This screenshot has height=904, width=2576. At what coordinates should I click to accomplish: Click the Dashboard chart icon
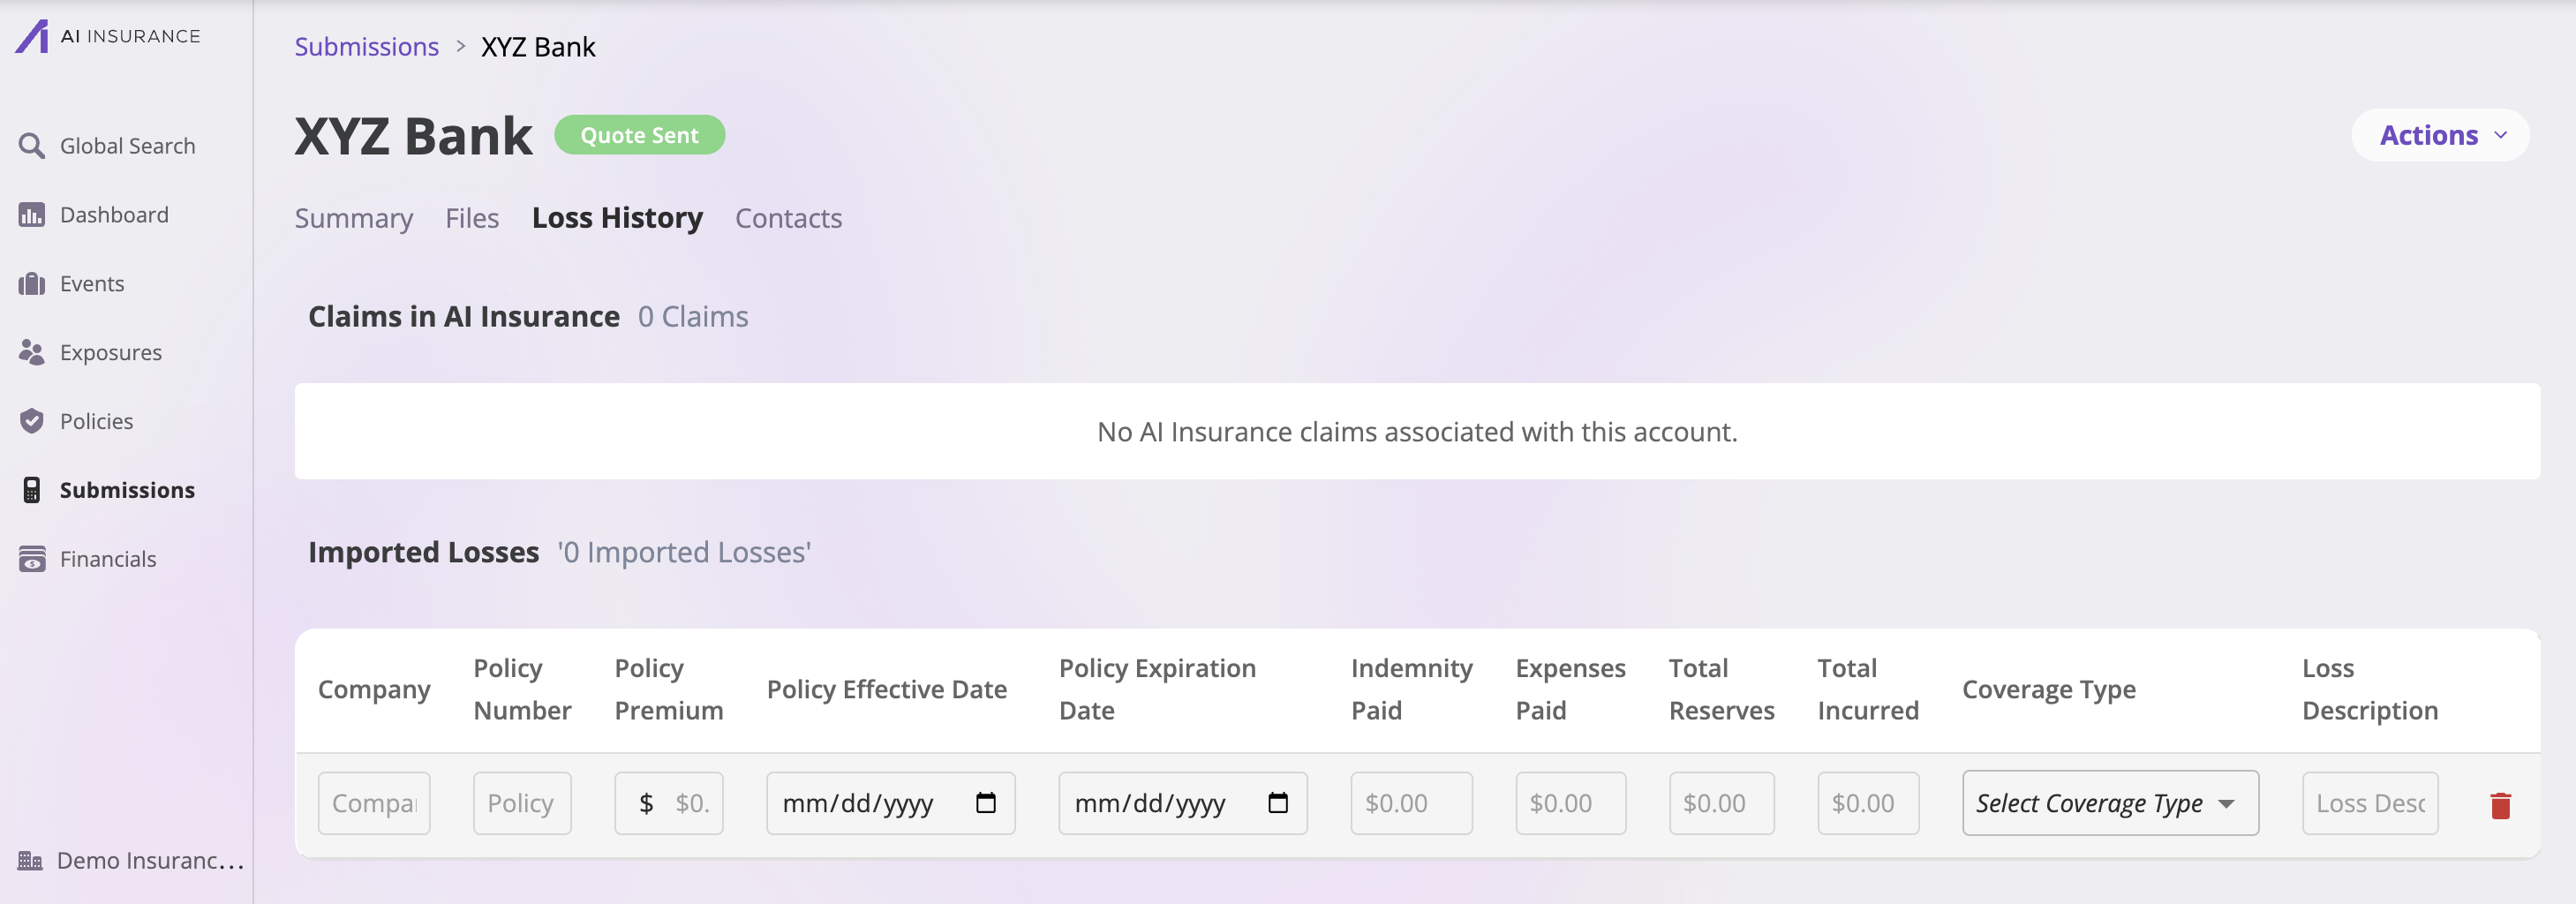tap(32, 215)
